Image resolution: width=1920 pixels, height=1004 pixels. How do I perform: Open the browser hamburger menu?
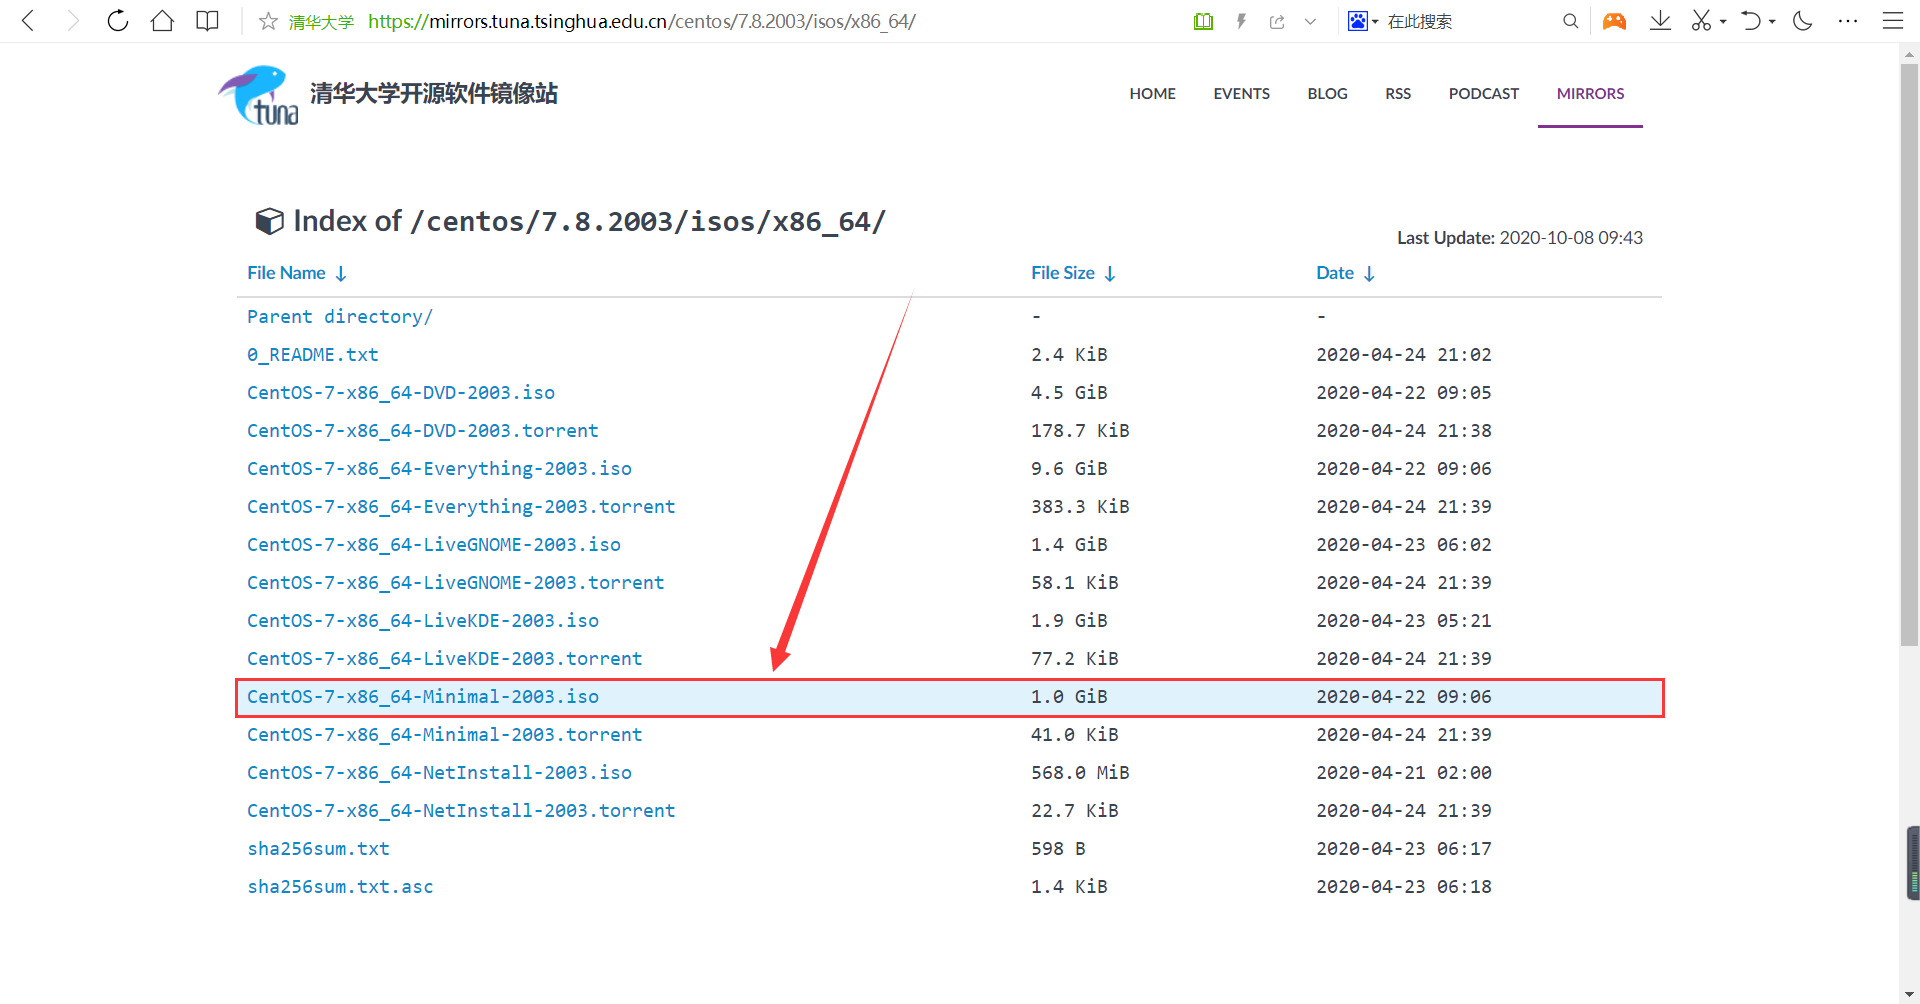pos(1893,21)
